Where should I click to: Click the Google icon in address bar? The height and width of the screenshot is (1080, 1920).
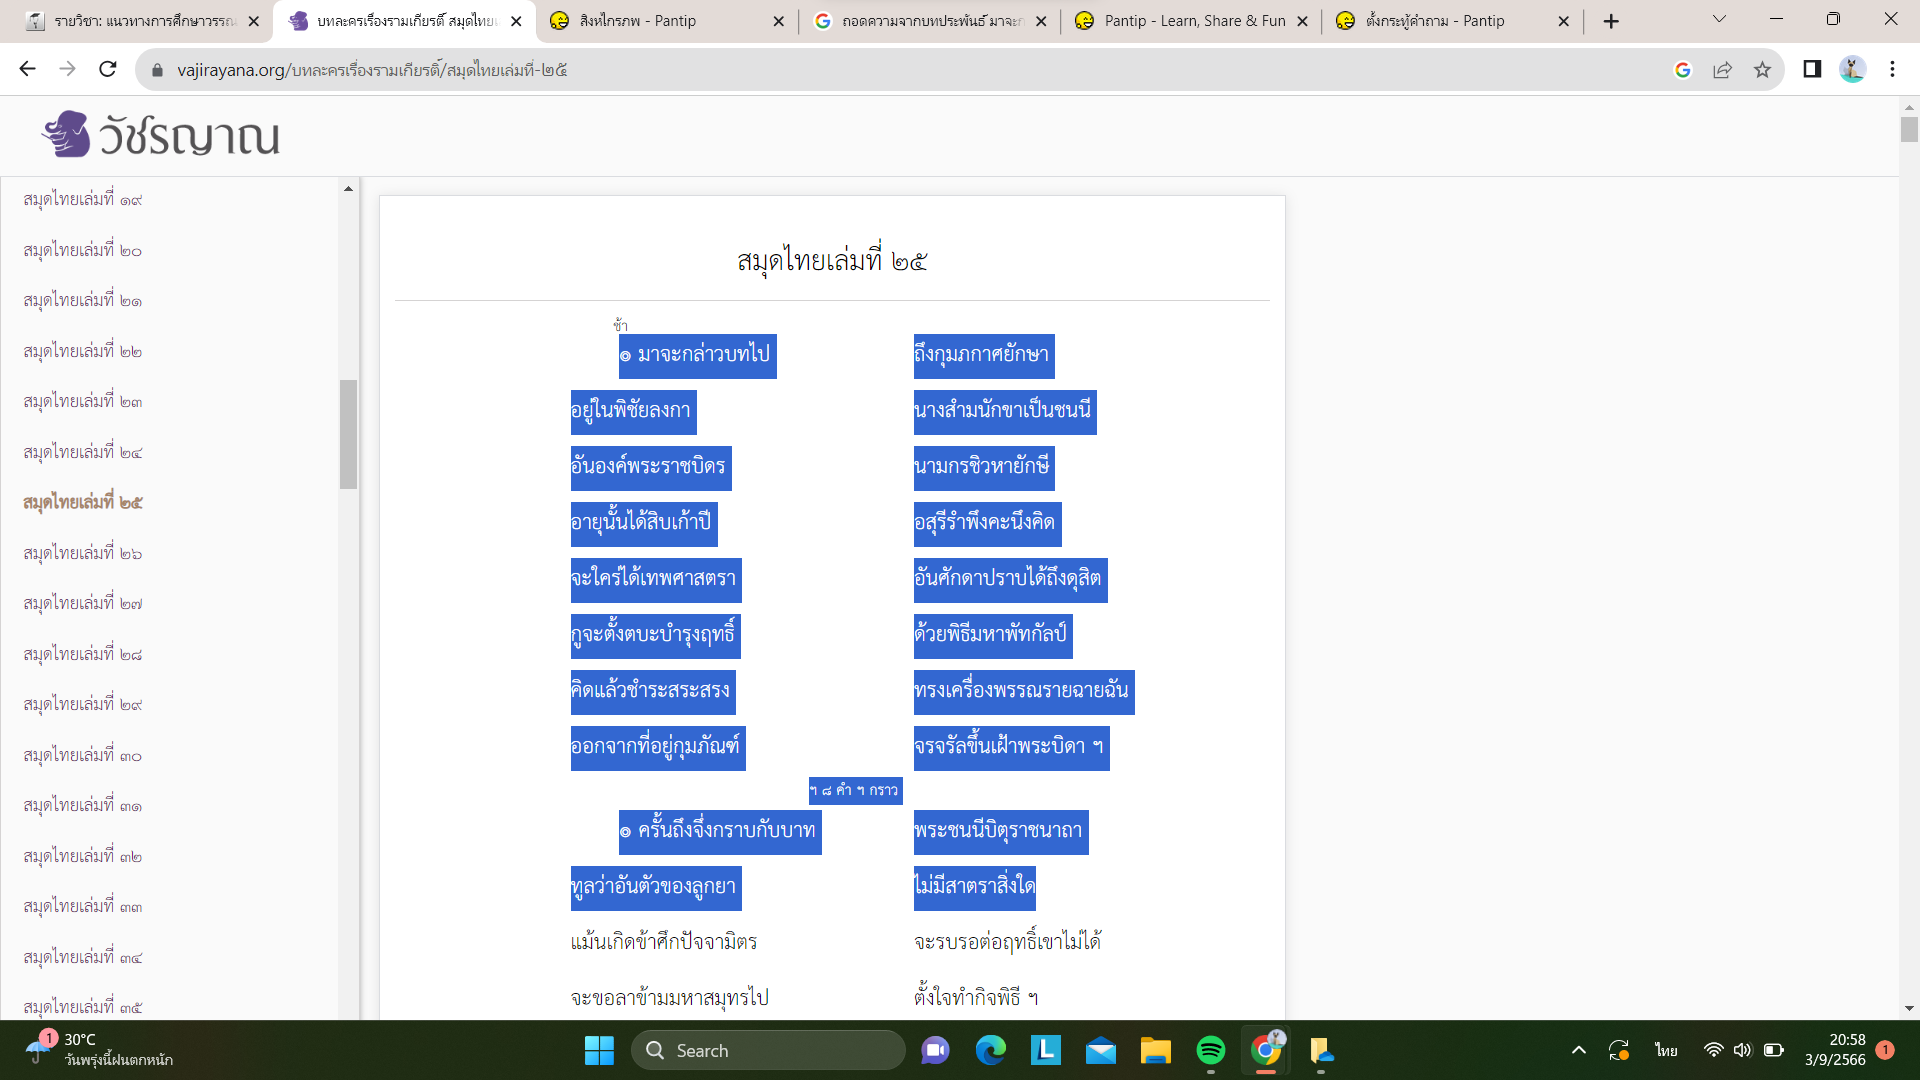1683,69
